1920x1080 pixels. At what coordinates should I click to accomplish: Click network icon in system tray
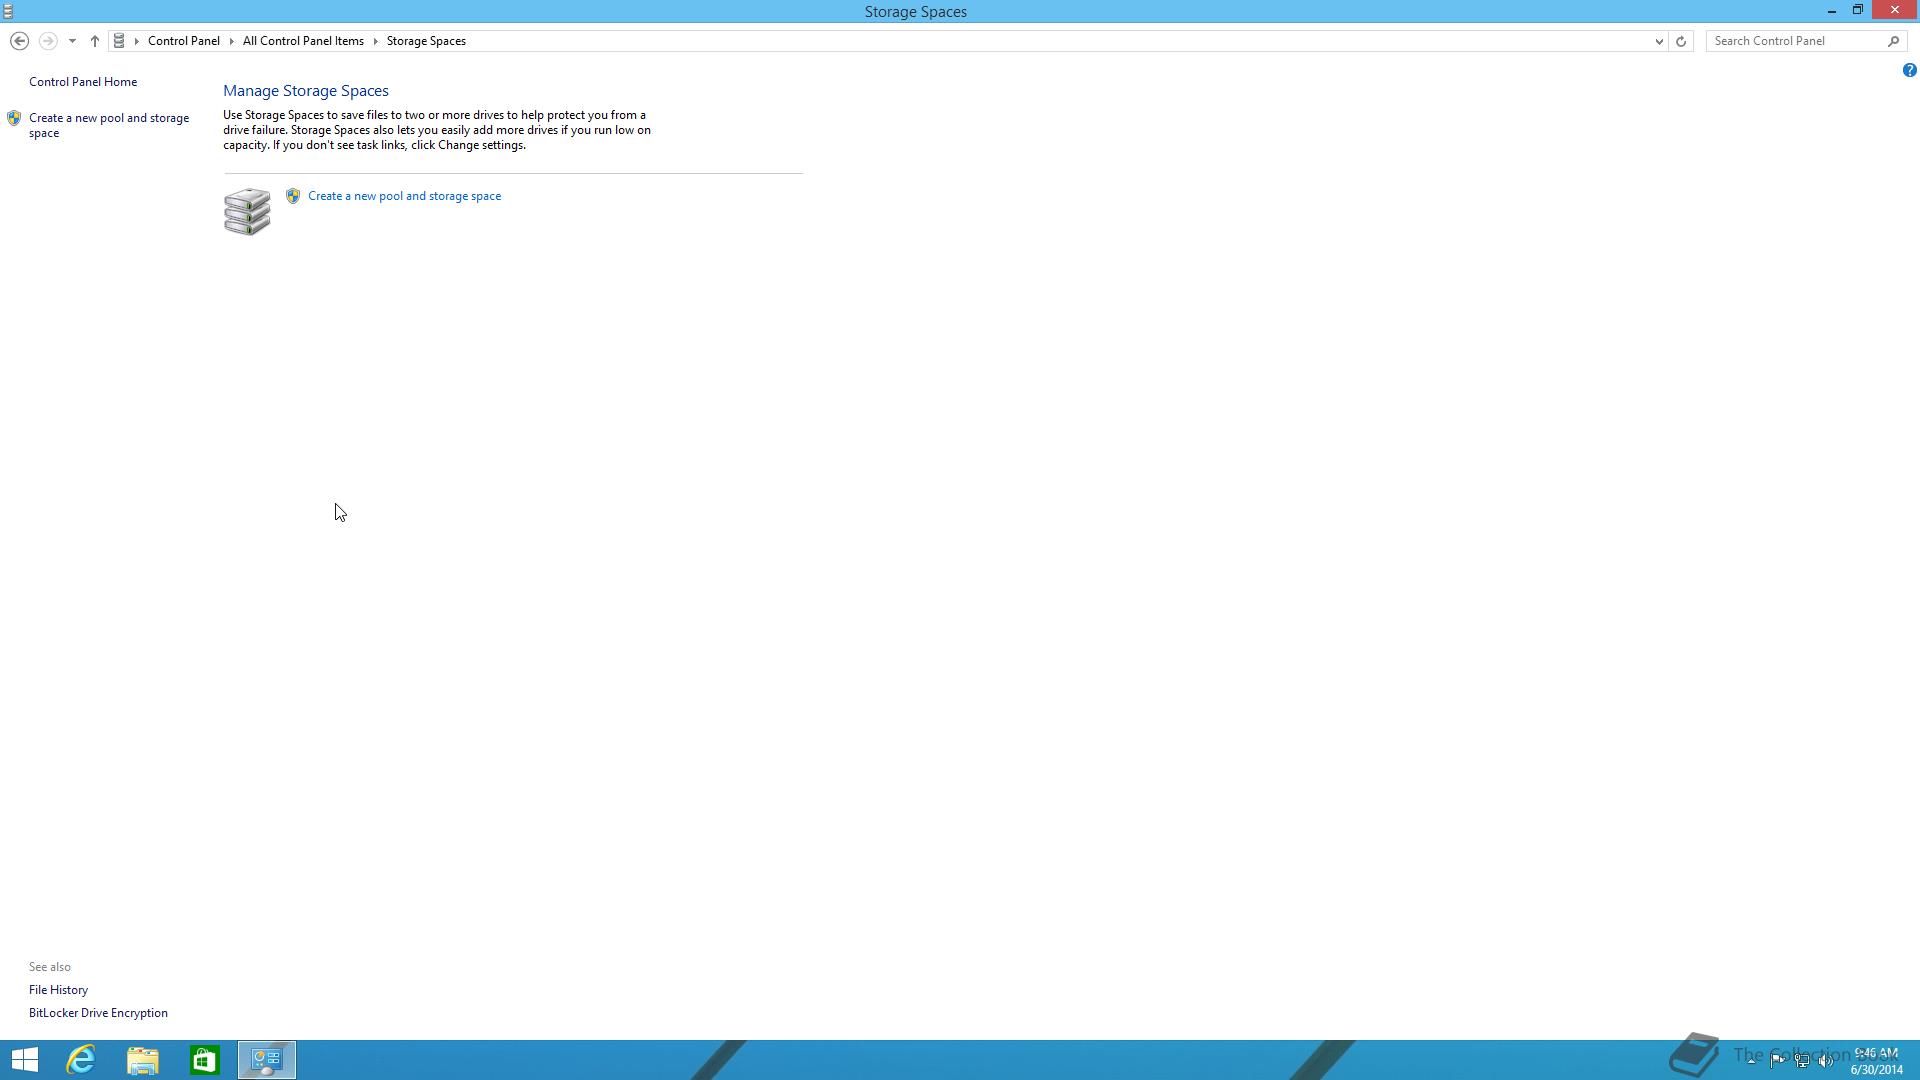(1802, 1060)
